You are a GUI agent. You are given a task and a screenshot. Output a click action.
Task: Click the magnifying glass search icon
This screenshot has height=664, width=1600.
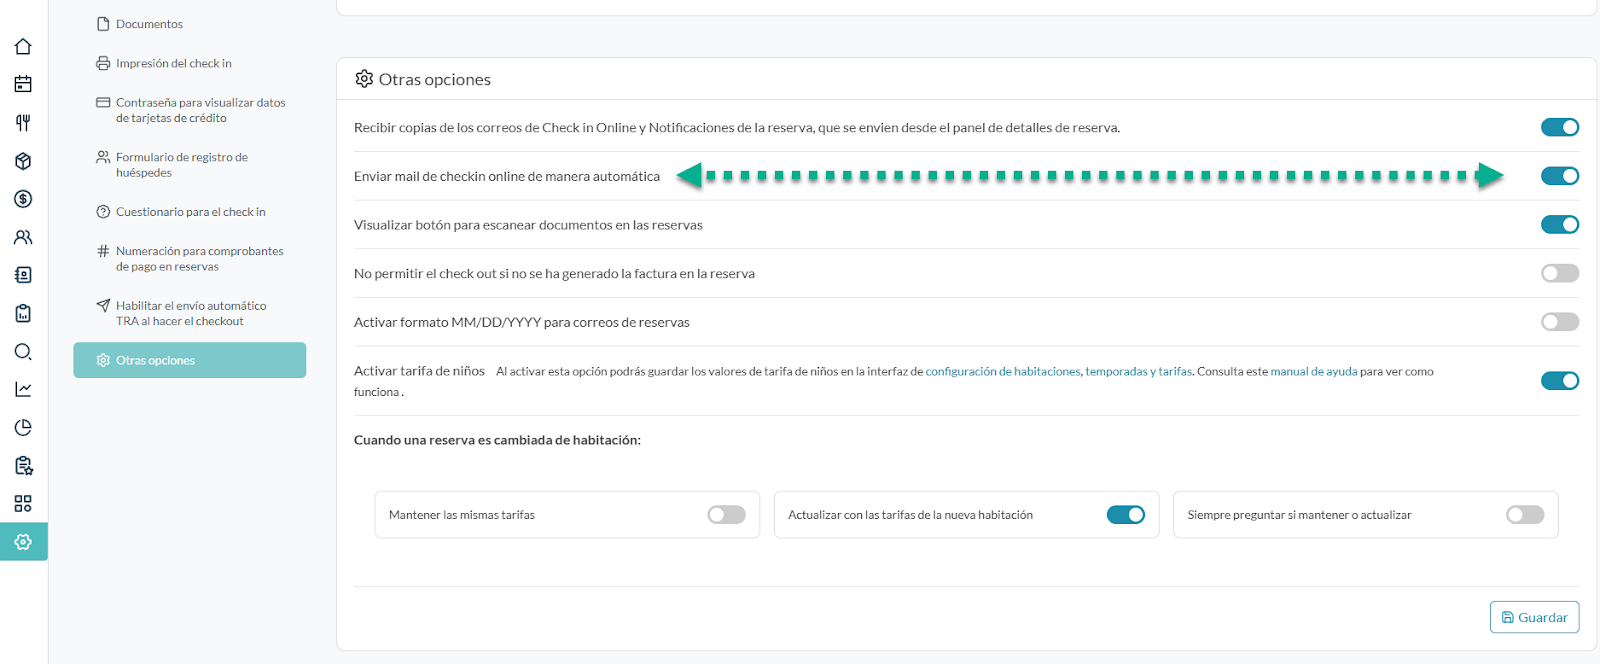pos(23,351)
